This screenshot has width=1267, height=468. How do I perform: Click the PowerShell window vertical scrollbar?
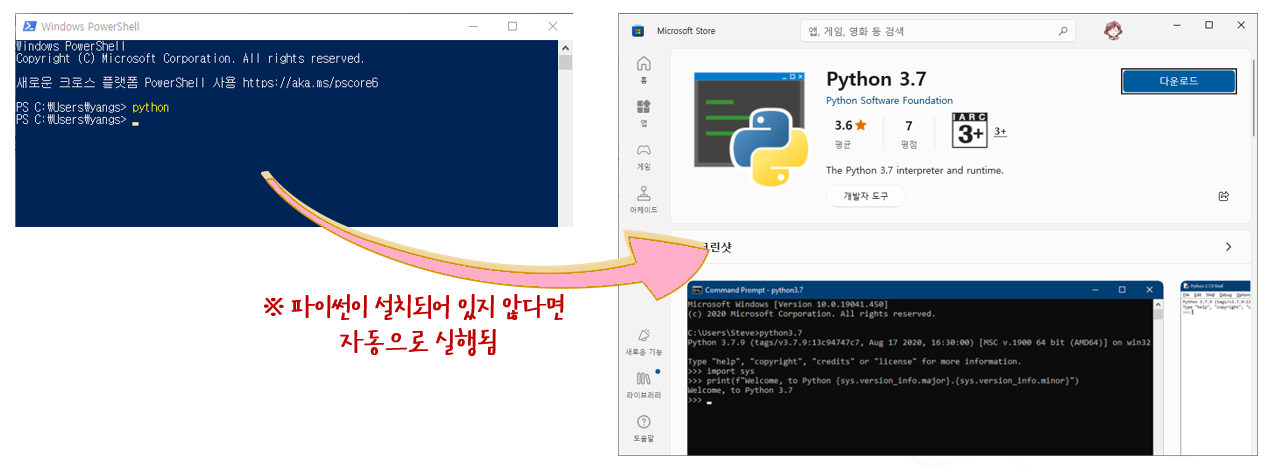565,130
